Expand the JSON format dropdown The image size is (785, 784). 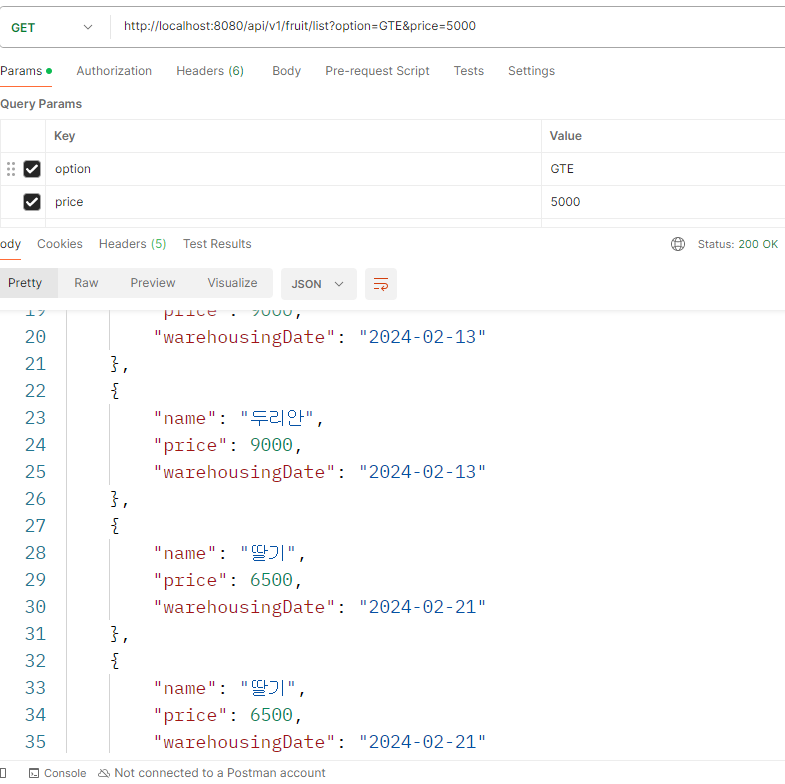(x=317, y=284)
